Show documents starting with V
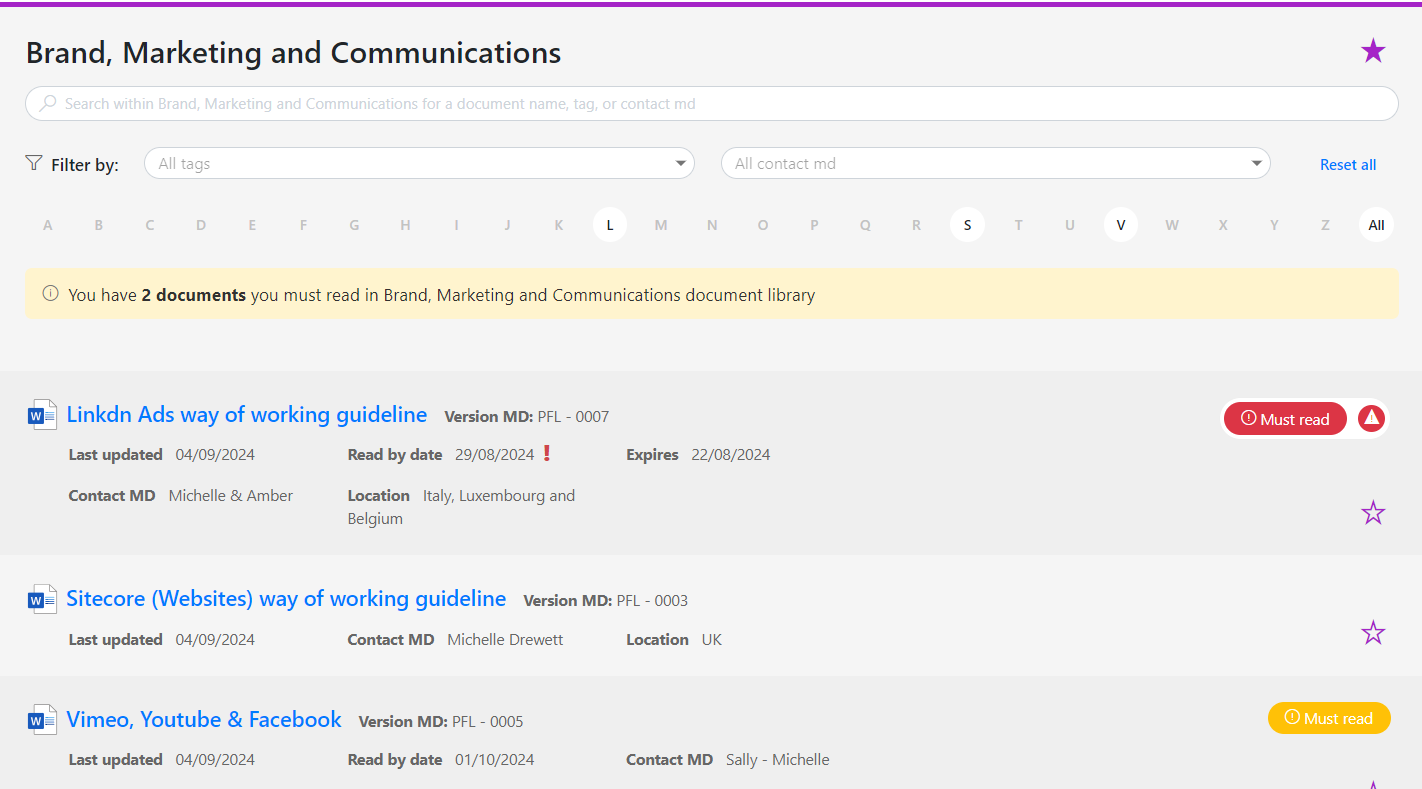 [1121, 225]
